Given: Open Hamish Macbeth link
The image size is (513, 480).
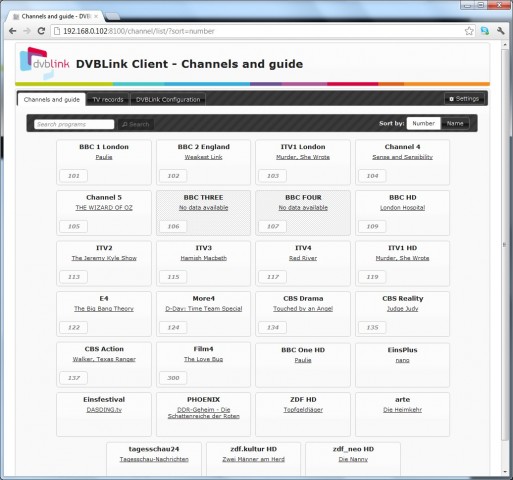Looking at the screenshot, I should pos(203,258).
